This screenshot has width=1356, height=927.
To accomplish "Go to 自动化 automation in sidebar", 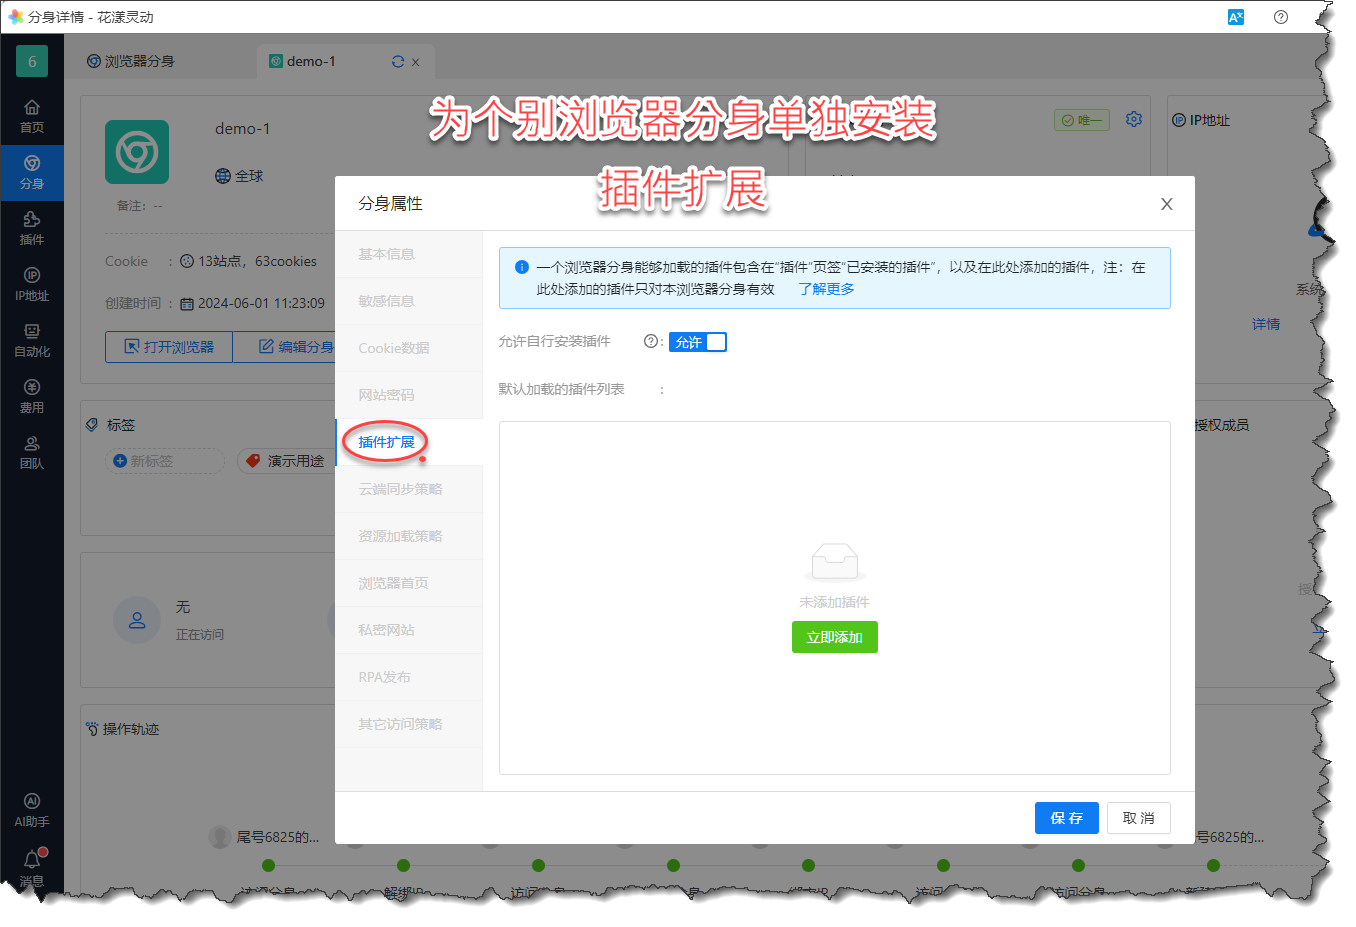I will click(x=32, y=340).
